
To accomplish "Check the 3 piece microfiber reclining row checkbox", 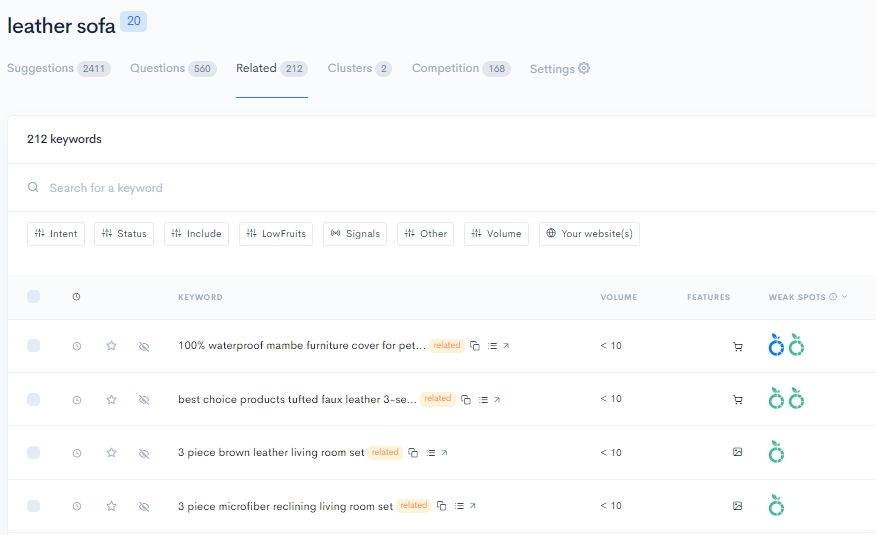I will coord(34,506).
